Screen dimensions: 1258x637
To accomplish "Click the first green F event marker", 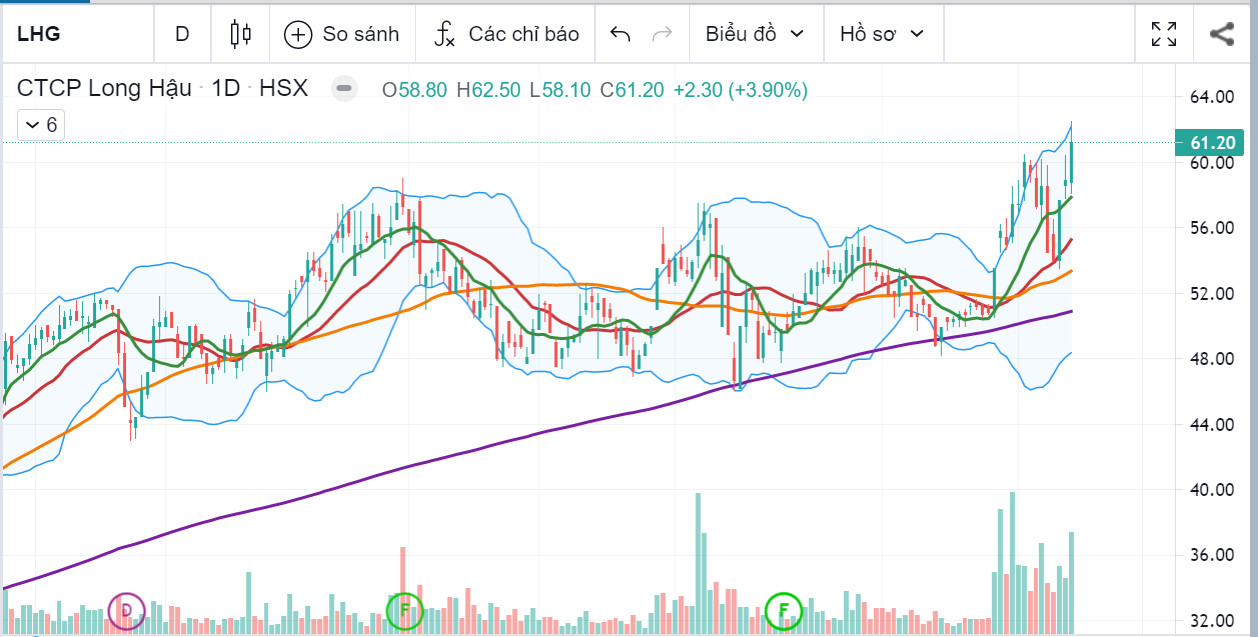I will tap(405, 609).
